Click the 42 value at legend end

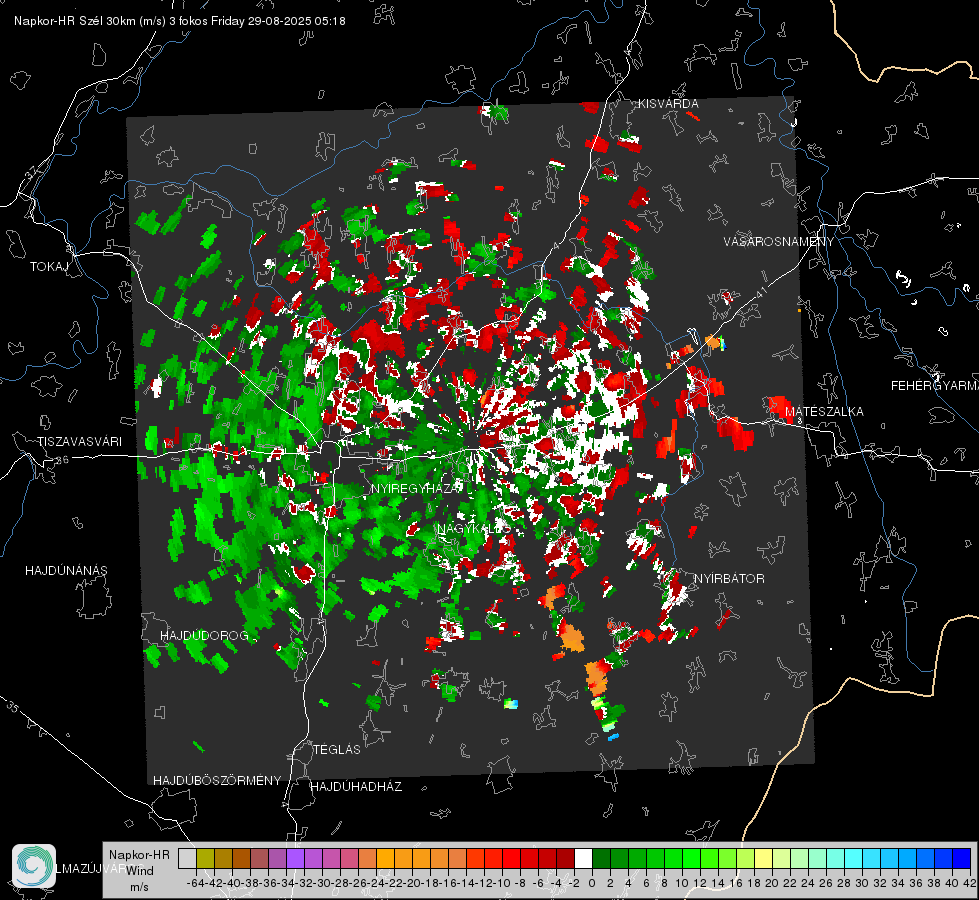(x=970, y=883)
